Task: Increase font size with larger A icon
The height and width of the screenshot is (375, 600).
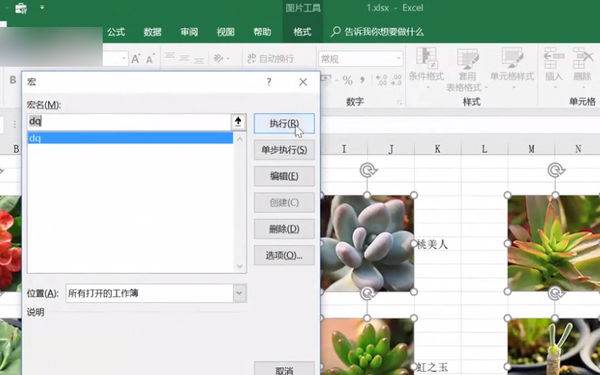Action: tap(135, 59)
